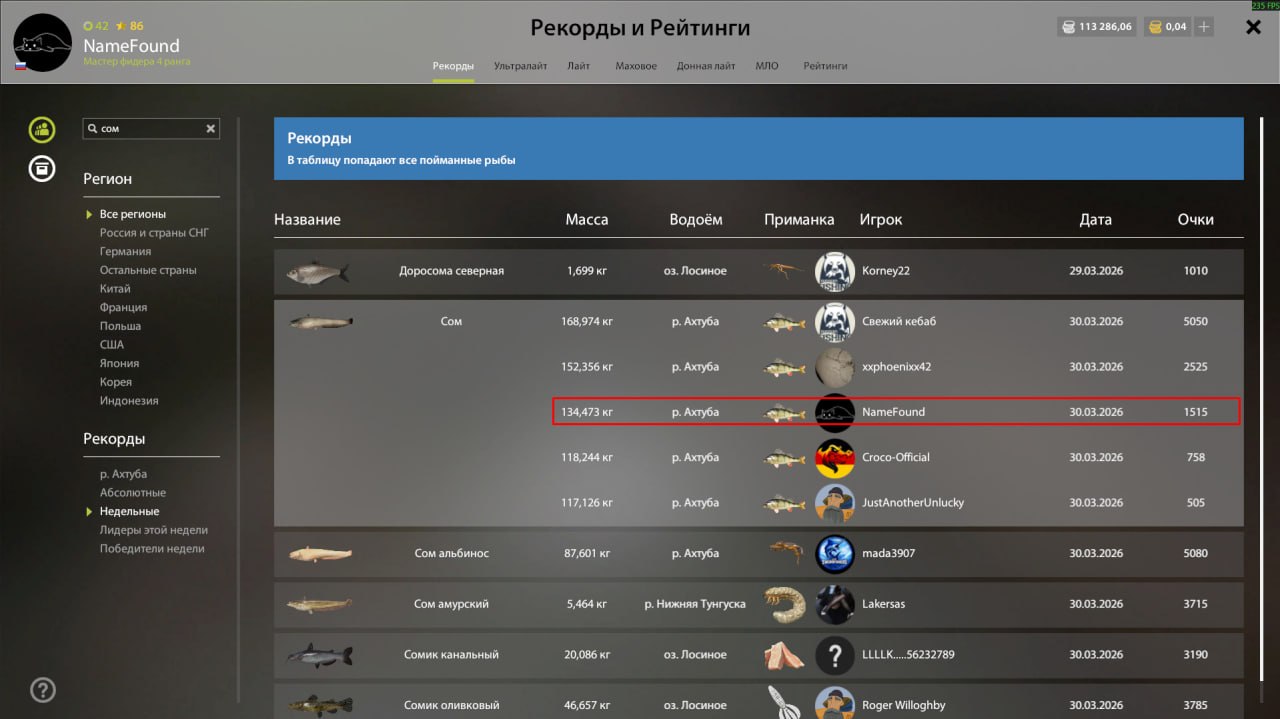Click the bait icon in Lakersas row
The height and width of the screenshot is (719, 1280).
pos(785,604)
